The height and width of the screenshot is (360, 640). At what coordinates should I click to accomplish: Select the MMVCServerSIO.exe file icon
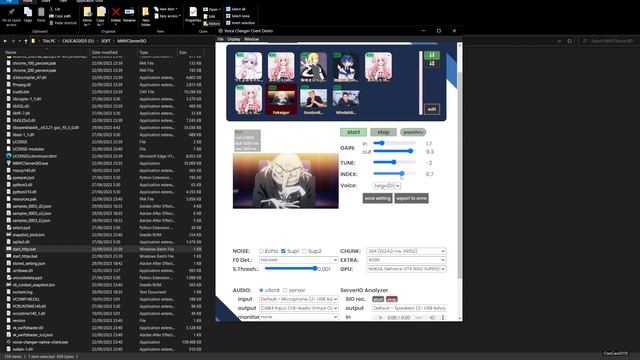pyautogui.click(x=9, y=163)
